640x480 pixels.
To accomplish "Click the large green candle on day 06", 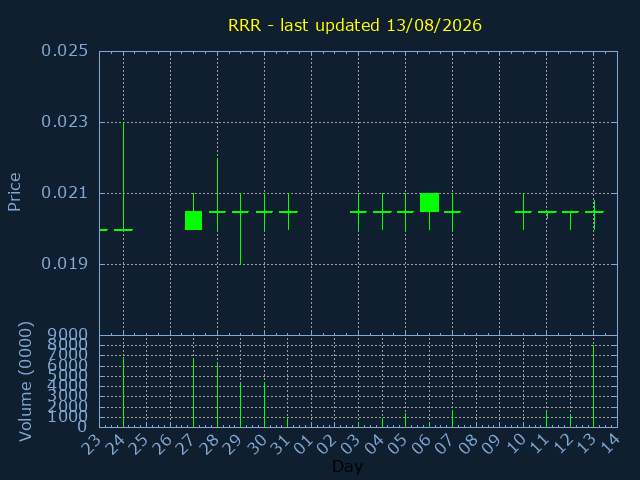I will pos(429,202).
